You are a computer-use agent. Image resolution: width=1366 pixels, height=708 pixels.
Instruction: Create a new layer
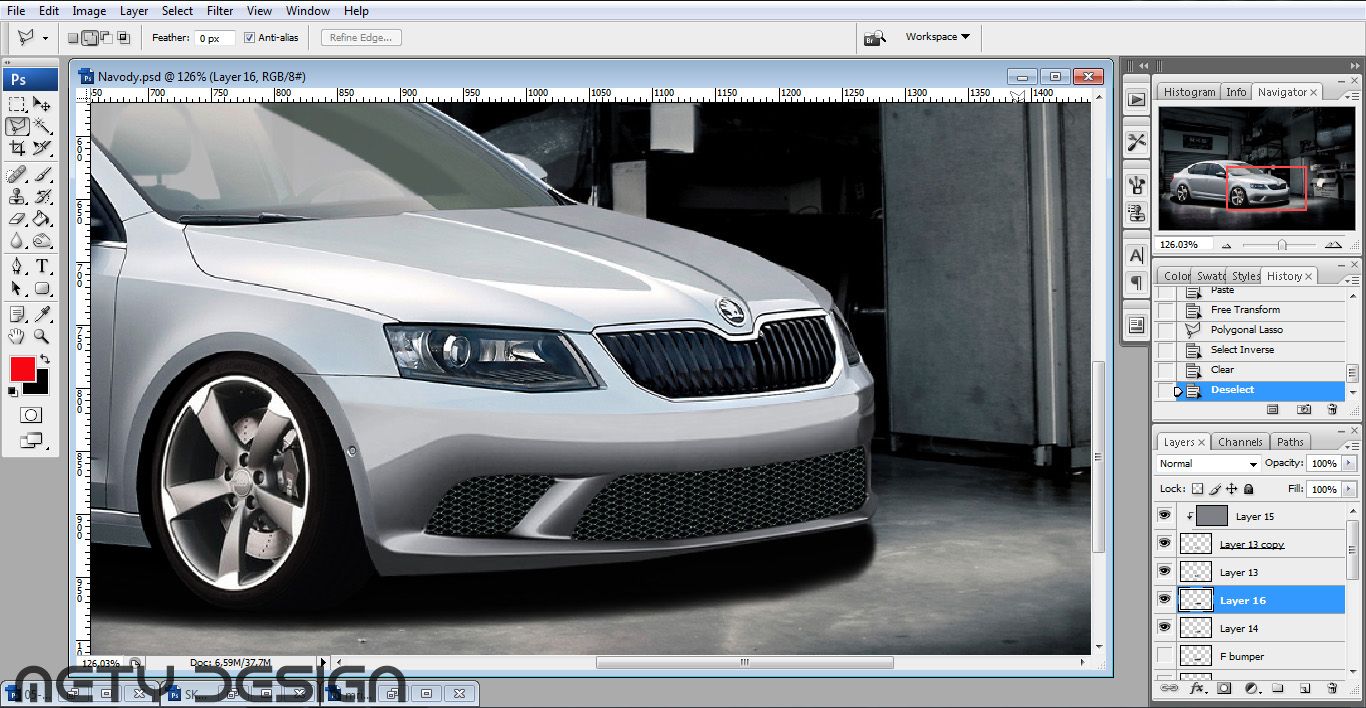(1305, 688)
